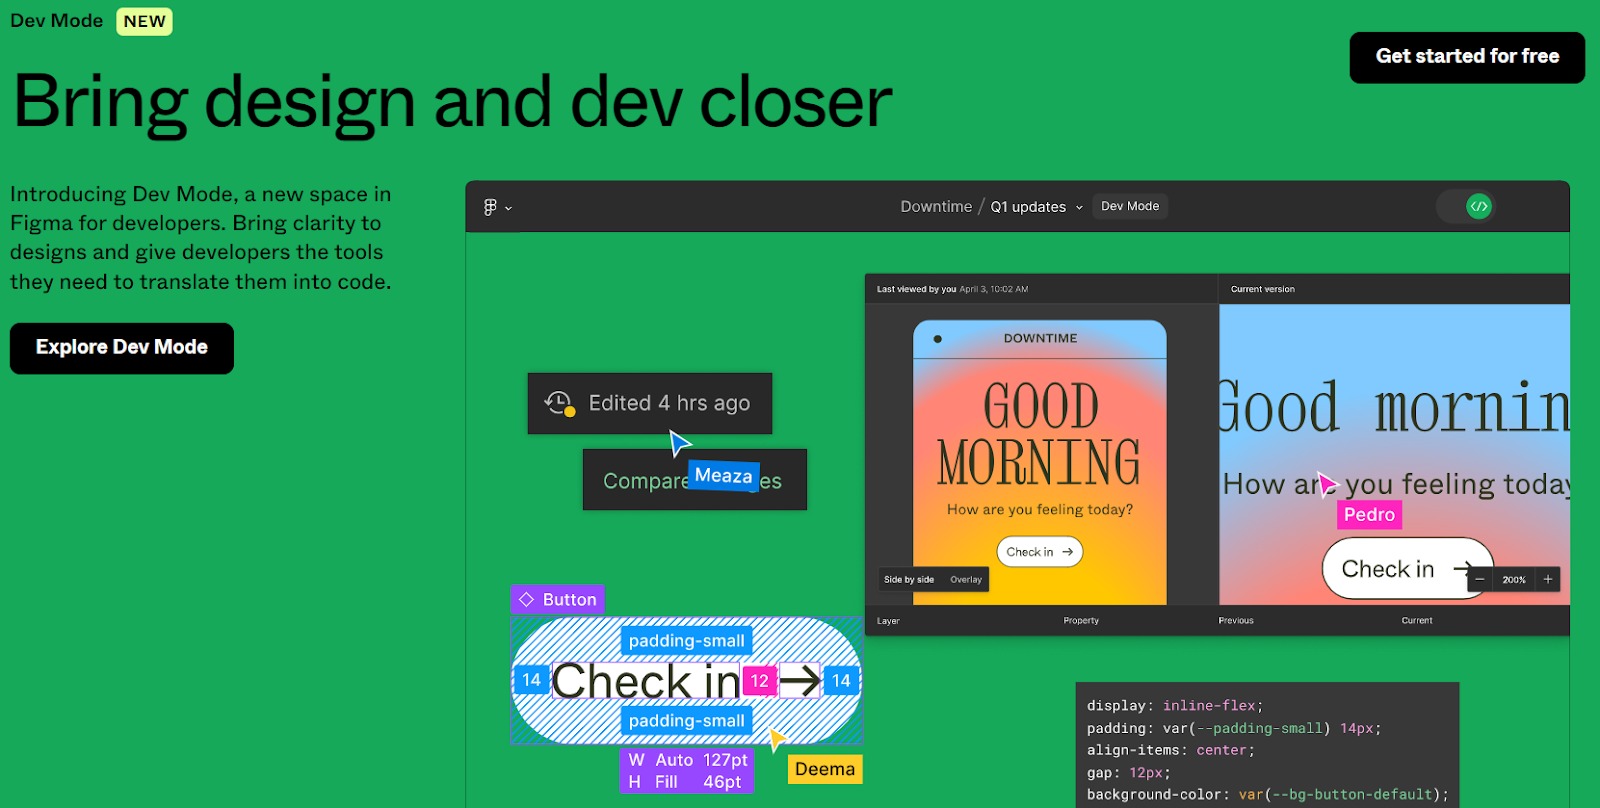Click the DOWNTIME title in phone preview
The height and width of the screenshot is (808, 1600).
tap(1040, 338)
